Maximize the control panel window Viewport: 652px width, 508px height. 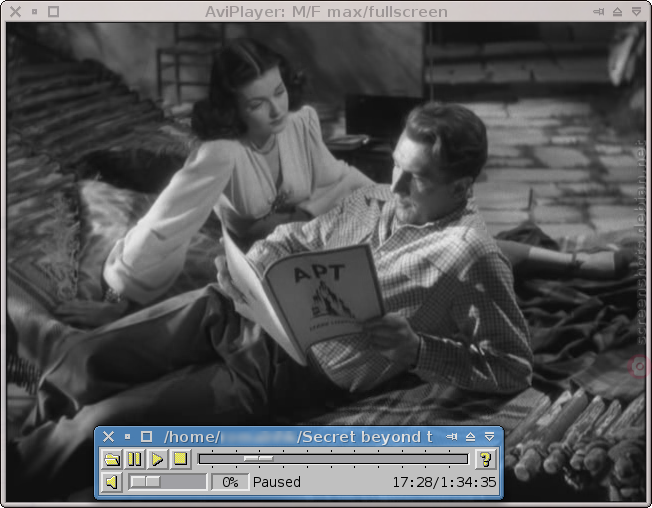tap(146, 437)
